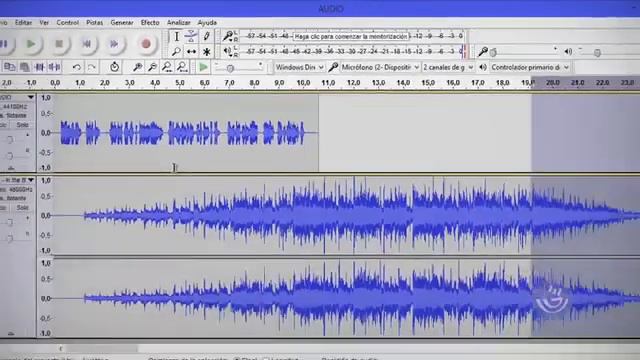The height and width of the screenshot is (360, 640).
Task: Redo the last undone action
Action: (x=92, y=67)
